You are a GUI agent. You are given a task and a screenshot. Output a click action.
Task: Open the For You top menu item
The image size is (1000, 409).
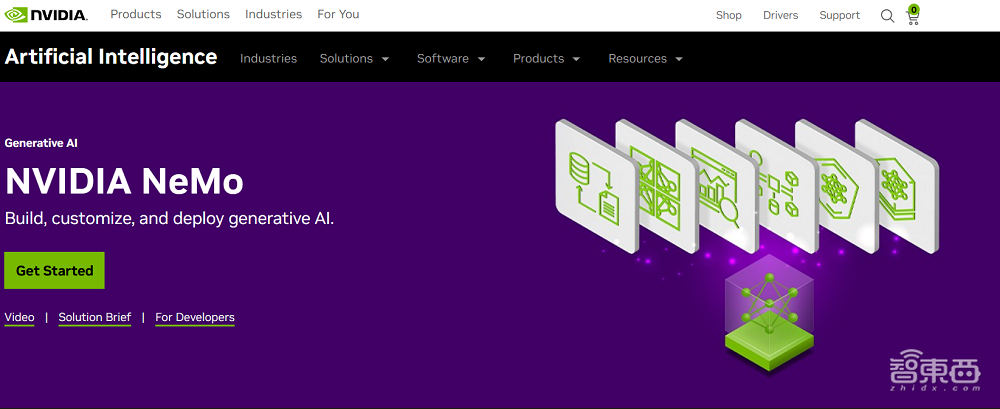point(338,15)
